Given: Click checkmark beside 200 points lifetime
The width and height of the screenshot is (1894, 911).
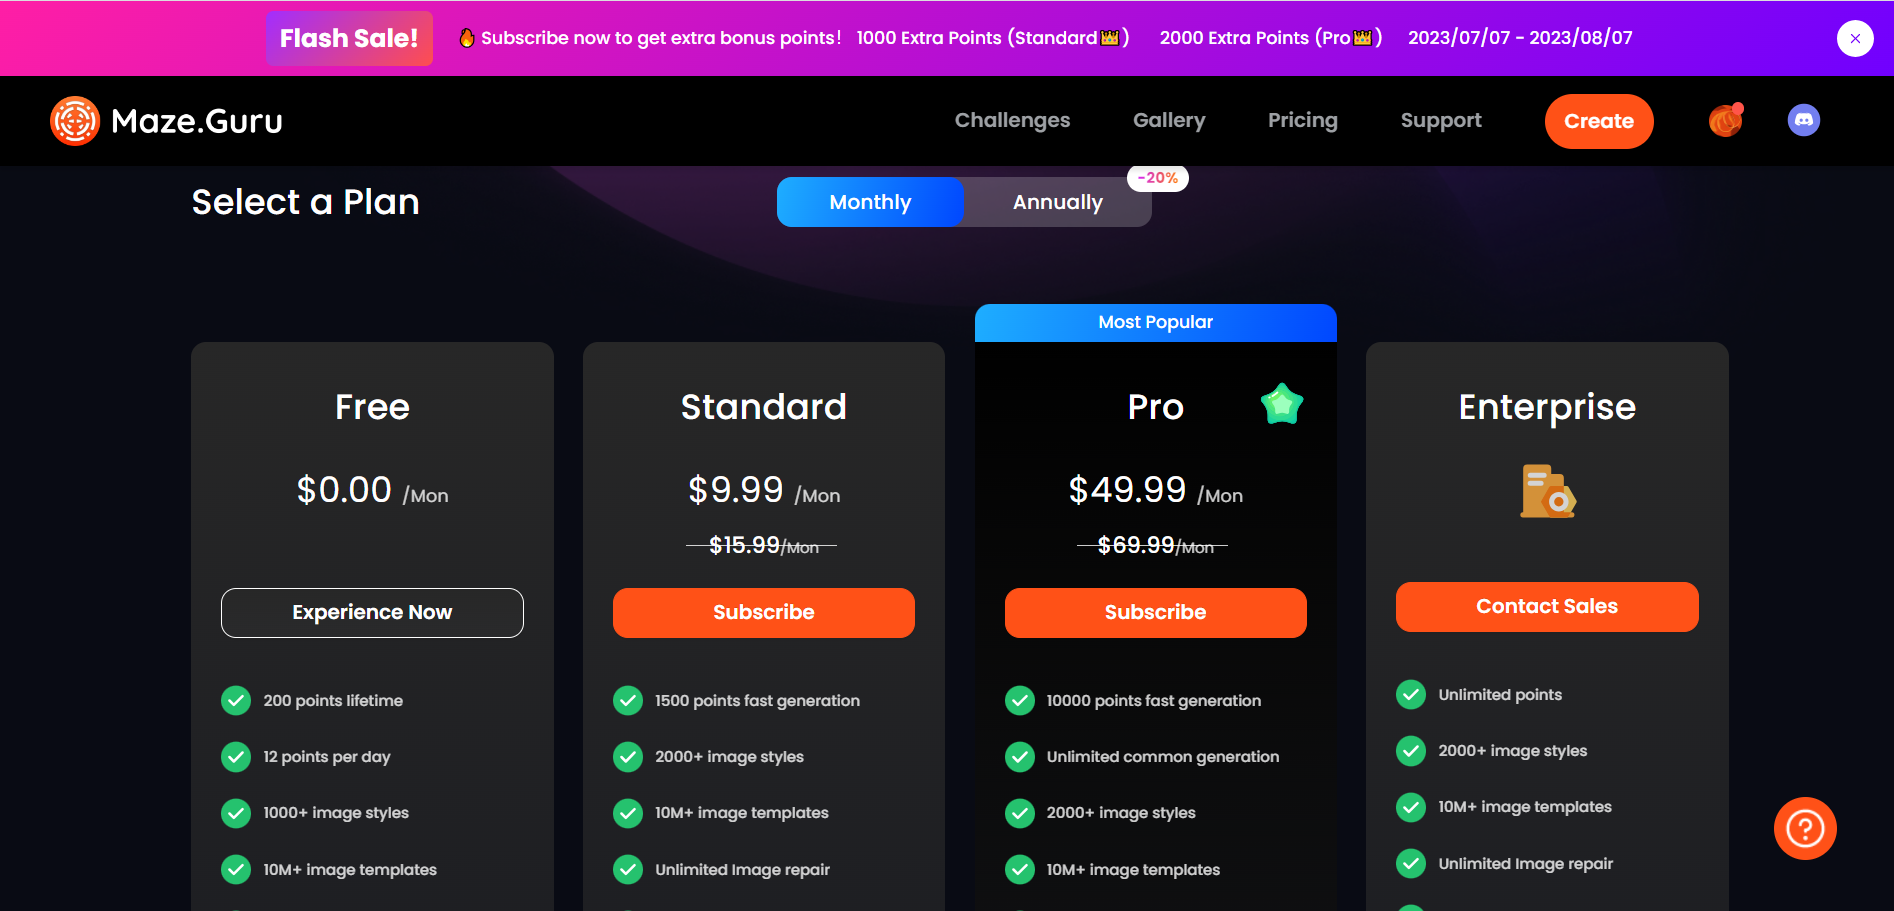Looking at the screenshot, I should (236, 700).
